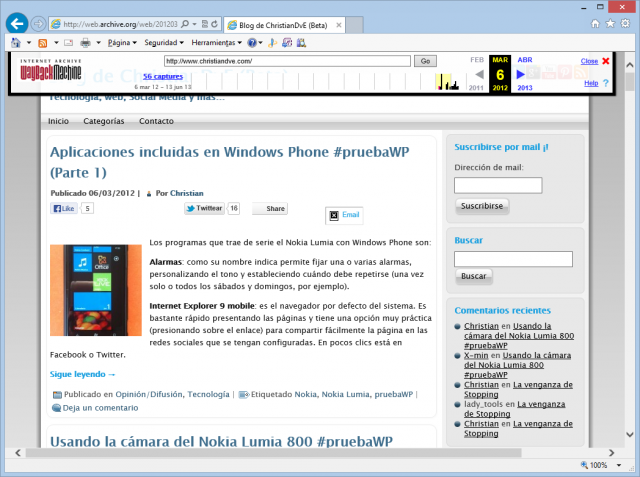Open the Aplicaciones incluidas en Windows Phone post title
The image size is (640, 477).
click(x=229, y=162)
